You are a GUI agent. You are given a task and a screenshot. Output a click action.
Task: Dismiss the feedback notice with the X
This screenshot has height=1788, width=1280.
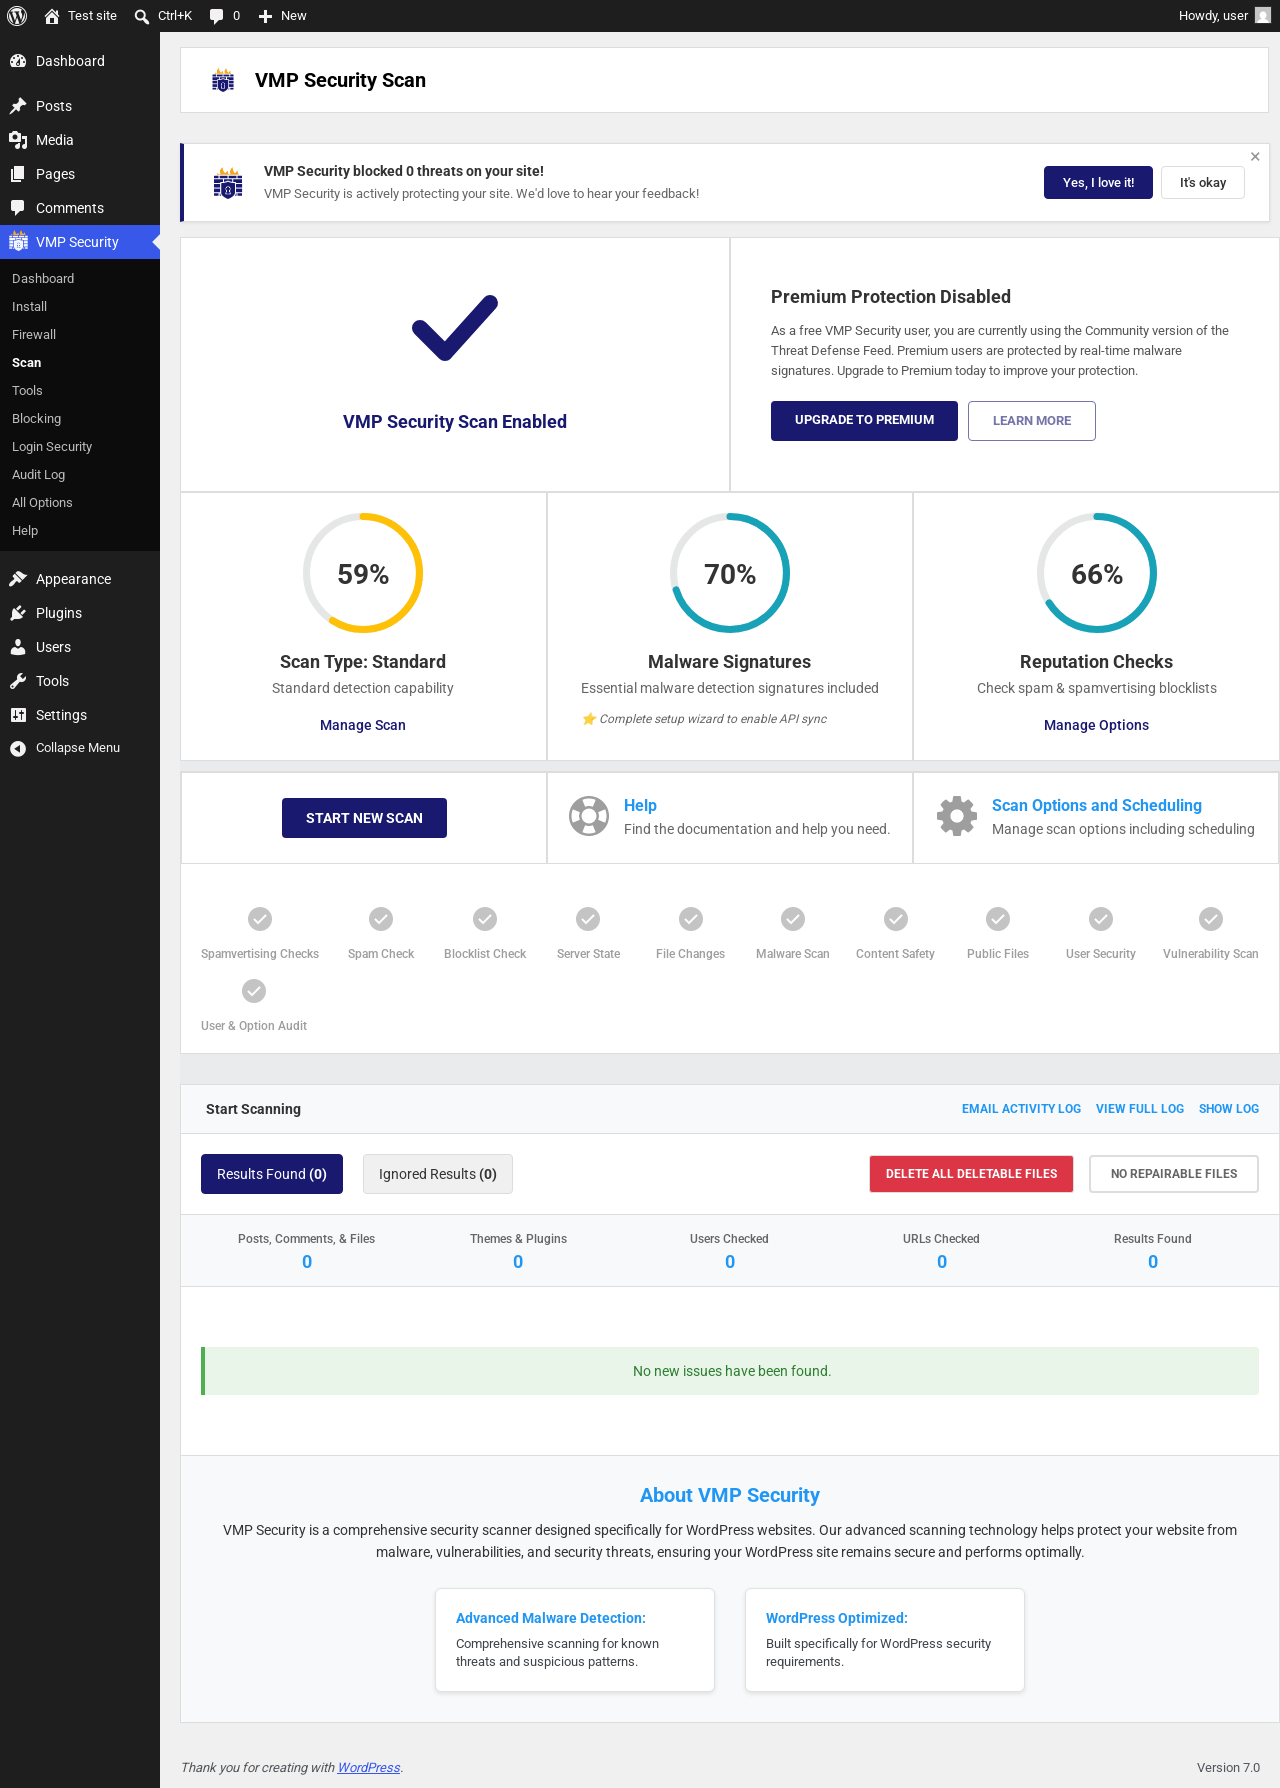1255,157
